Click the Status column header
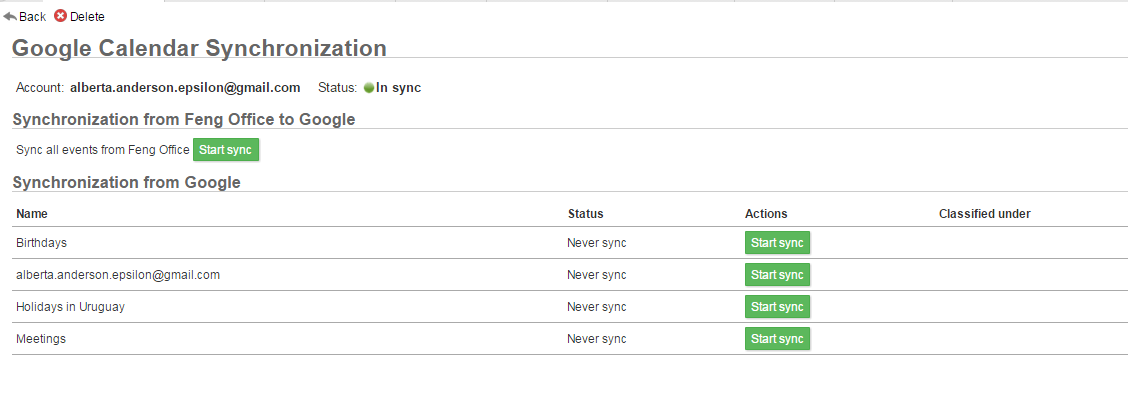The width and height of the screenshot is (1128, 410). click(x=585, y=214)
